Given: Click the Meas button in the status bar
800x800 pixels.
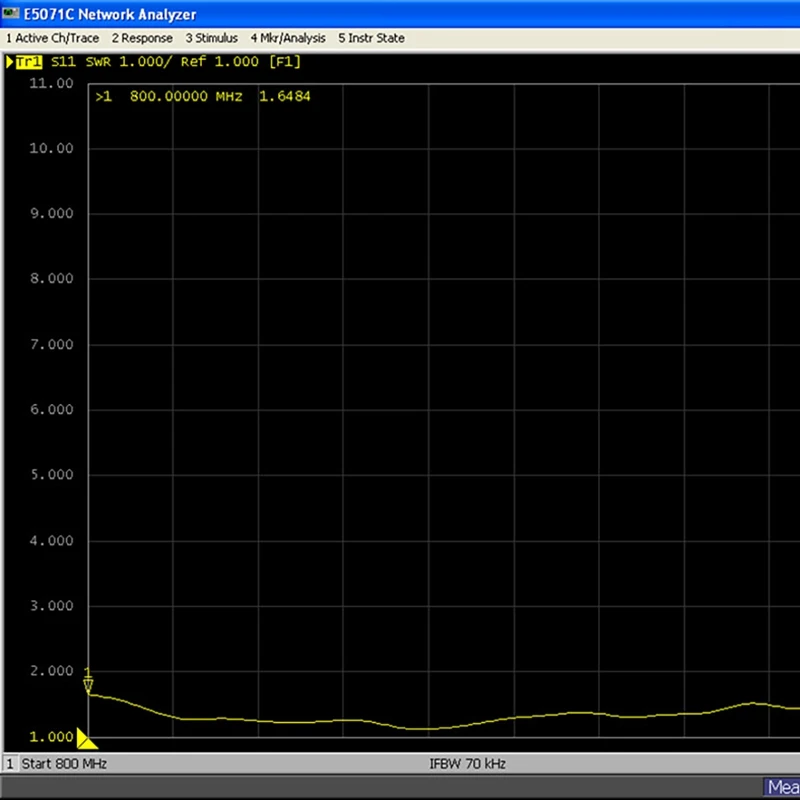Looking at the screenshot, I should click(782, 787).
